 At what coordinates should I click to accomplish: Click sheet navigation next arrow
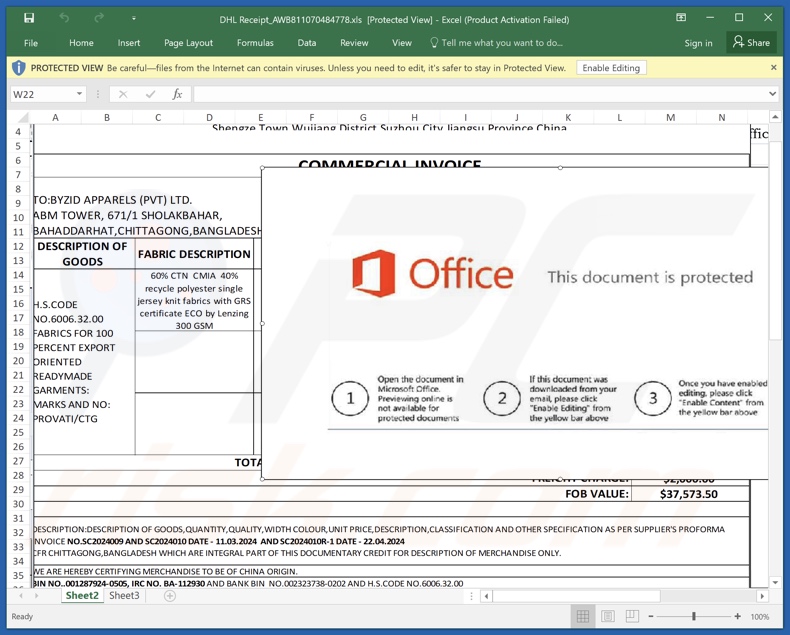point(36,596)
